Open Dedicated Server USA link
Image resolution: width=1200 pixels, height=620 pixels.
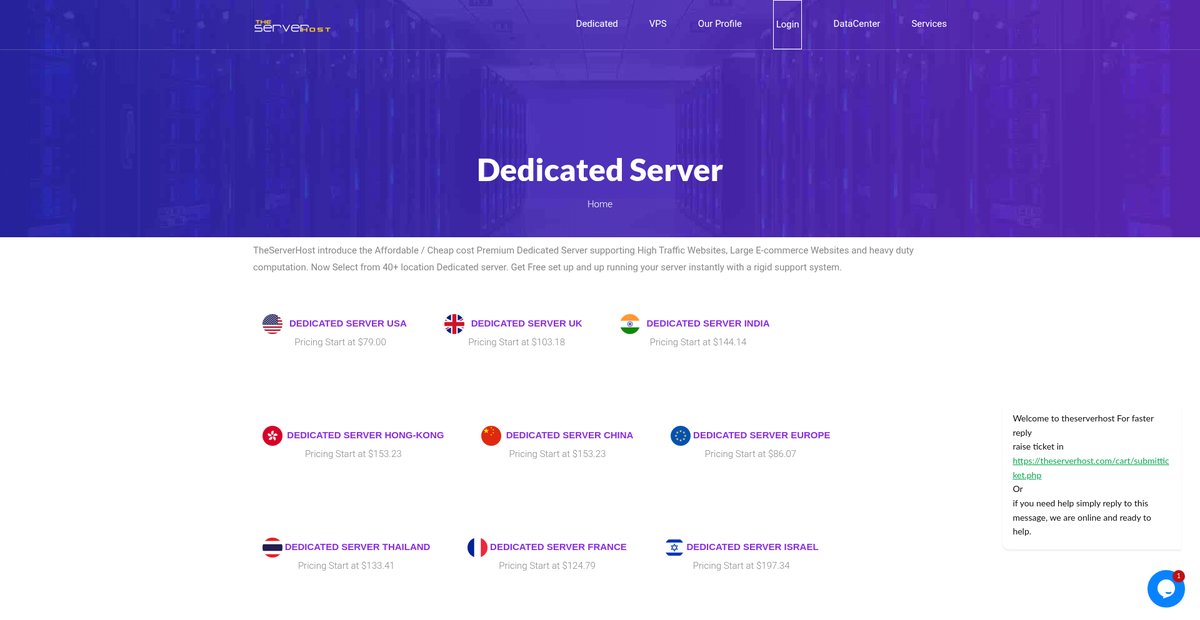(348, 324)
